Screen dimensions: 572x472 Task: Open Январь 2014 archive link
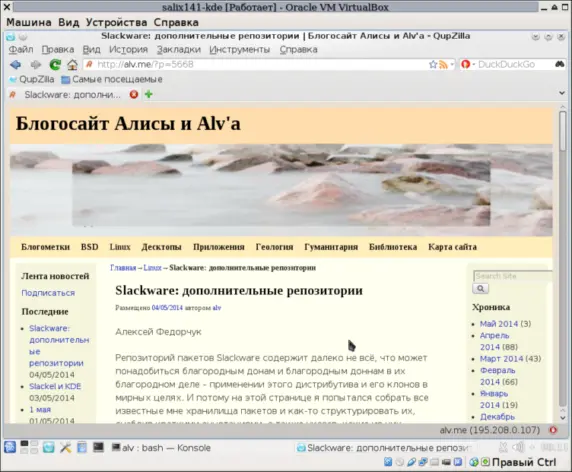point(494,399)
